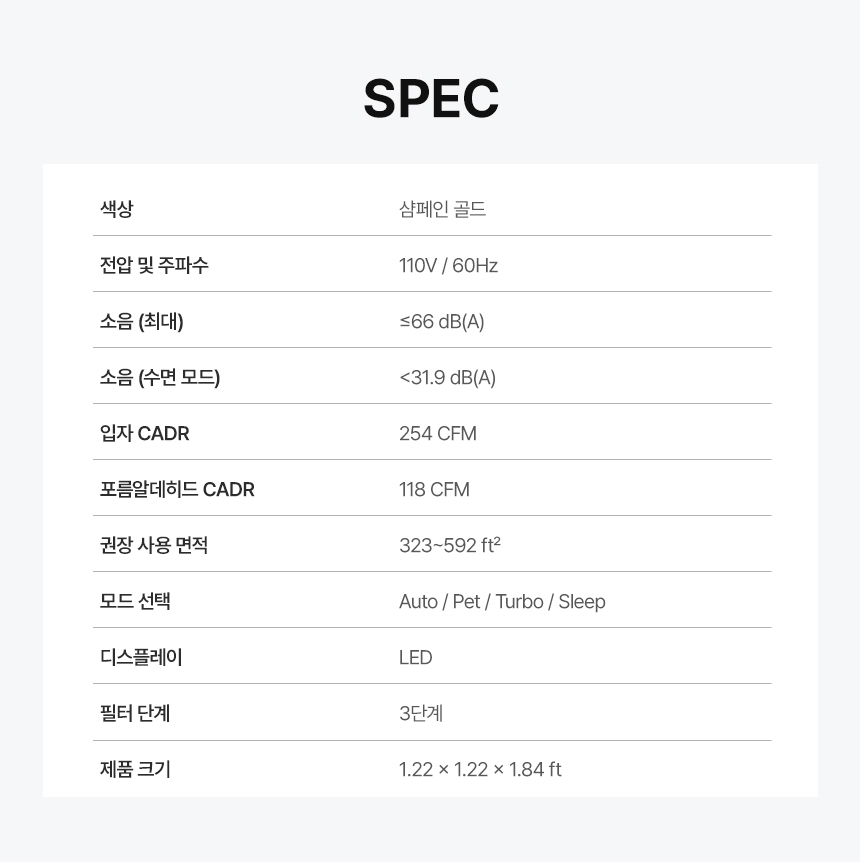
Task: Select the 110V / 60Hz value
Action: pyautogui.click(x=448, y=265)
